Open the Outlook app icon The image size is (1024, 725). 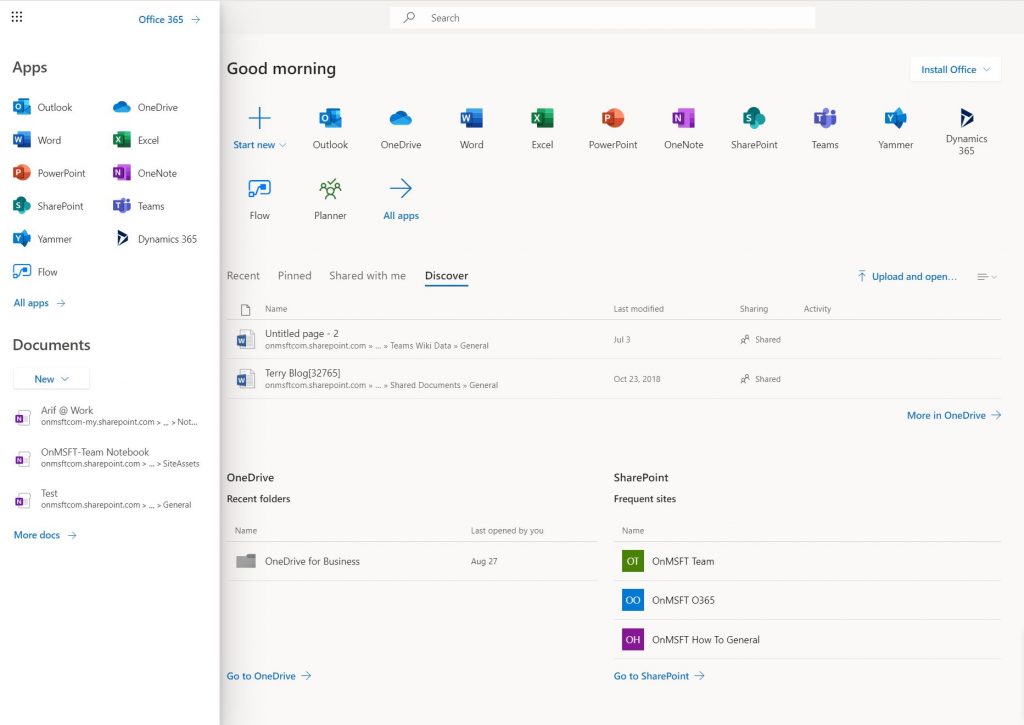[330, 118]
